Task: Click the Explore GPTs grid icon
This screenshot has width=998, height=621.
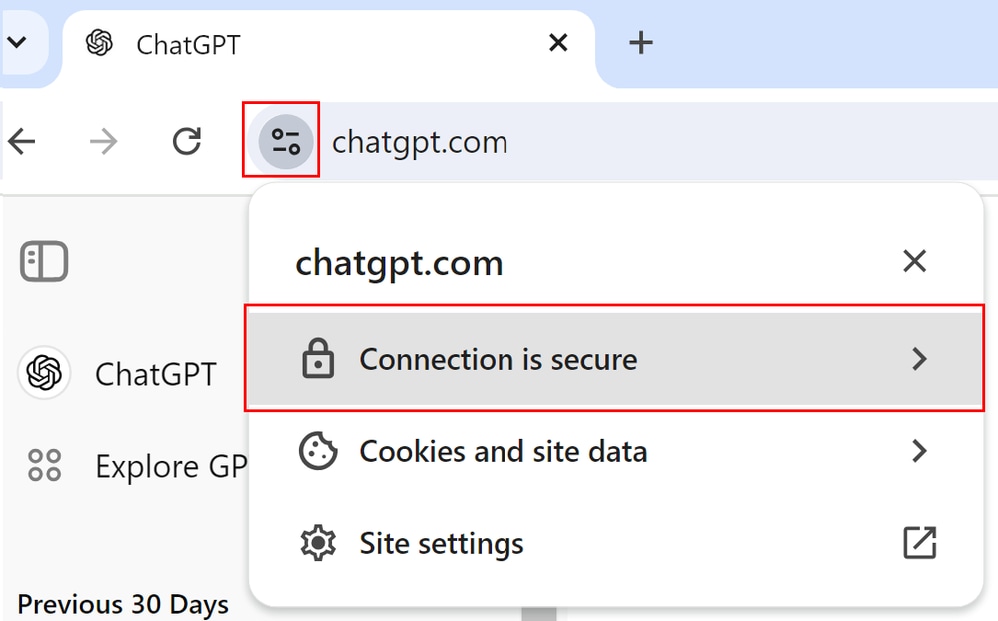Action: pyautogui.click(x=45, y=465)
